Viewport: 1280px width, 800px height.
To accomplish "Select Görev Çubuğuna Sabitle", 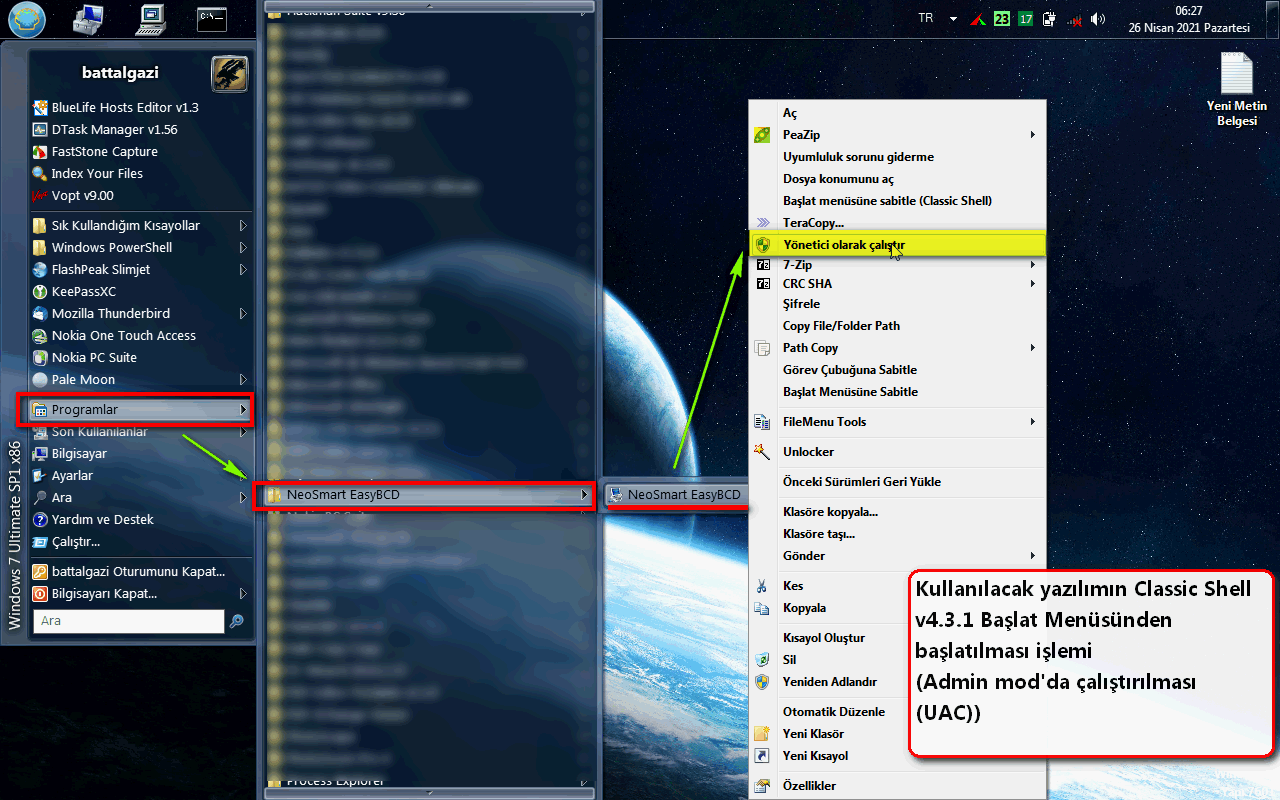I will click(849, 369).
